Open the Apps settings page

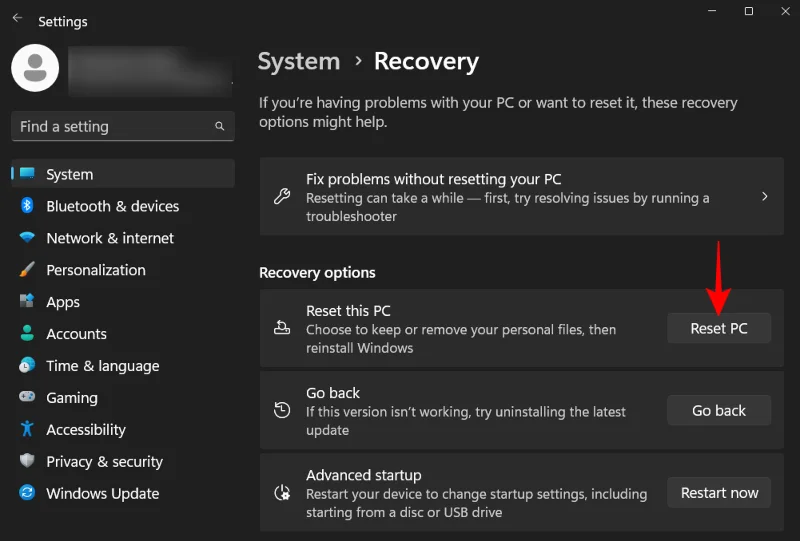(123, 301)
